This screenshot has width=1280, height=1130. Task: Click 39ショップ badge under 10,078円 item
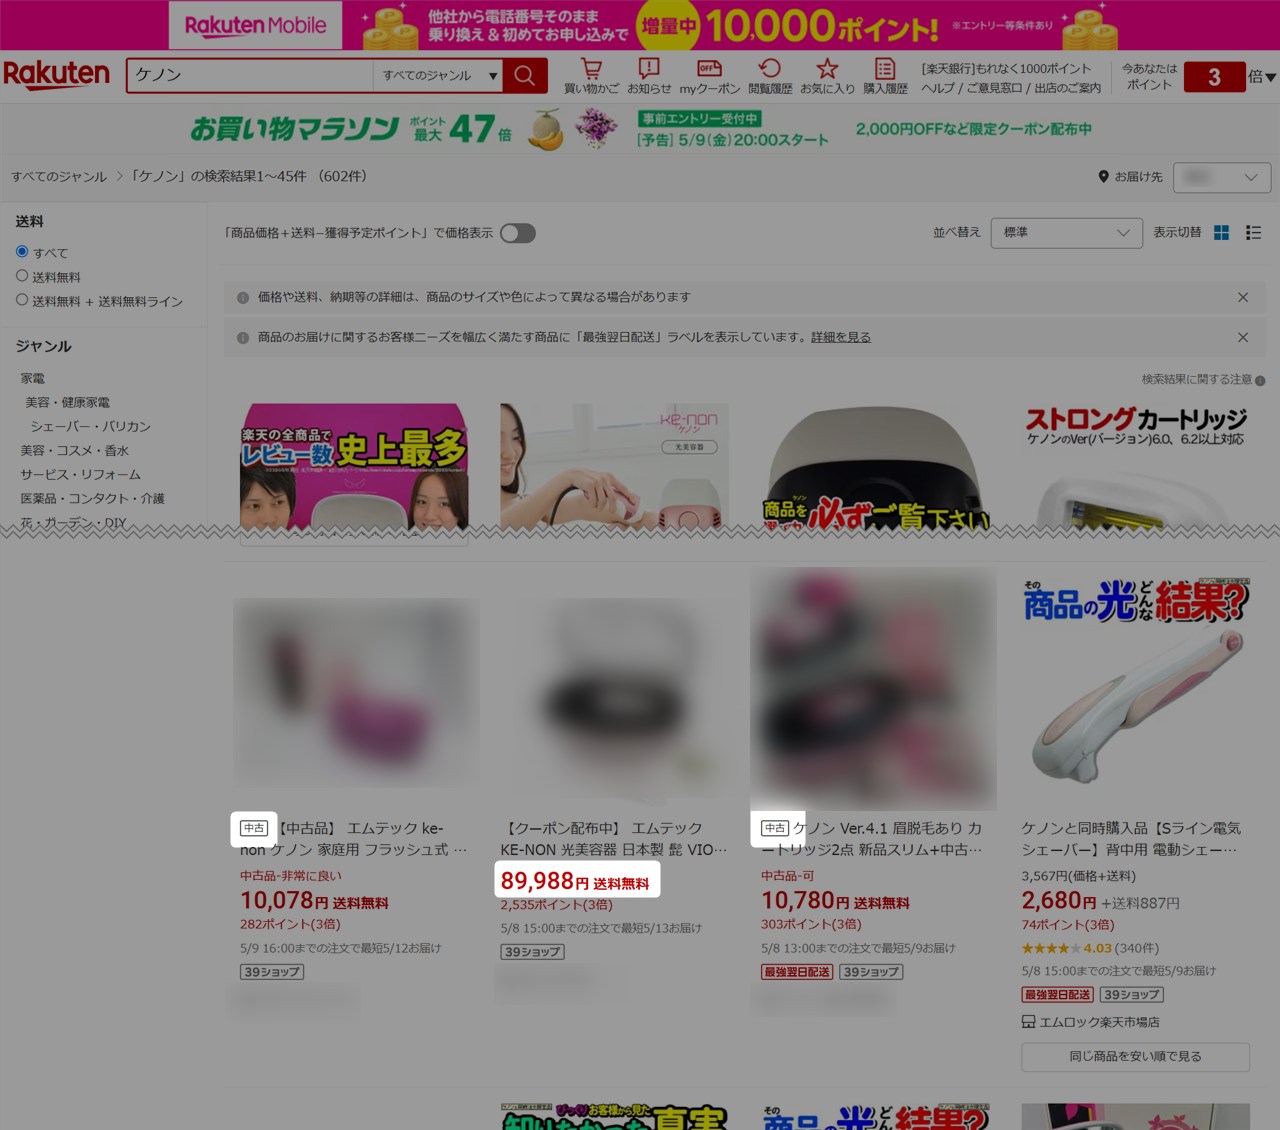pos(272,972)
